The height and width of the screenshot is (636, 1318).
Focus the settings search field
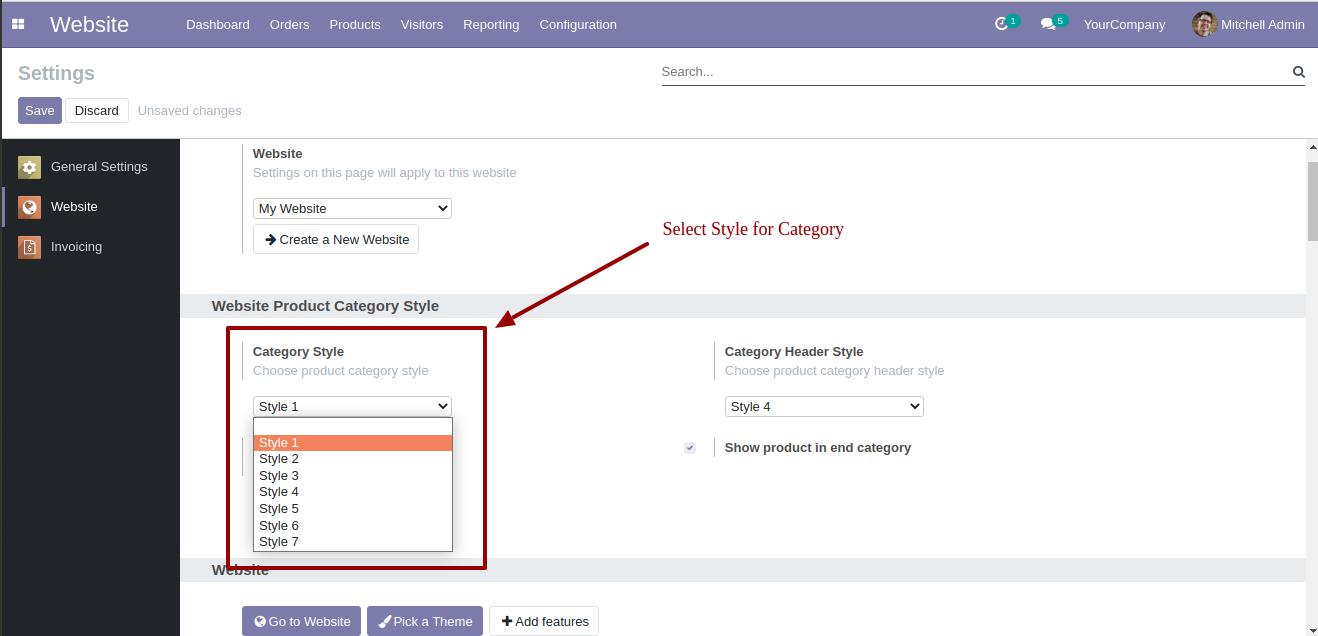point(975,72)
